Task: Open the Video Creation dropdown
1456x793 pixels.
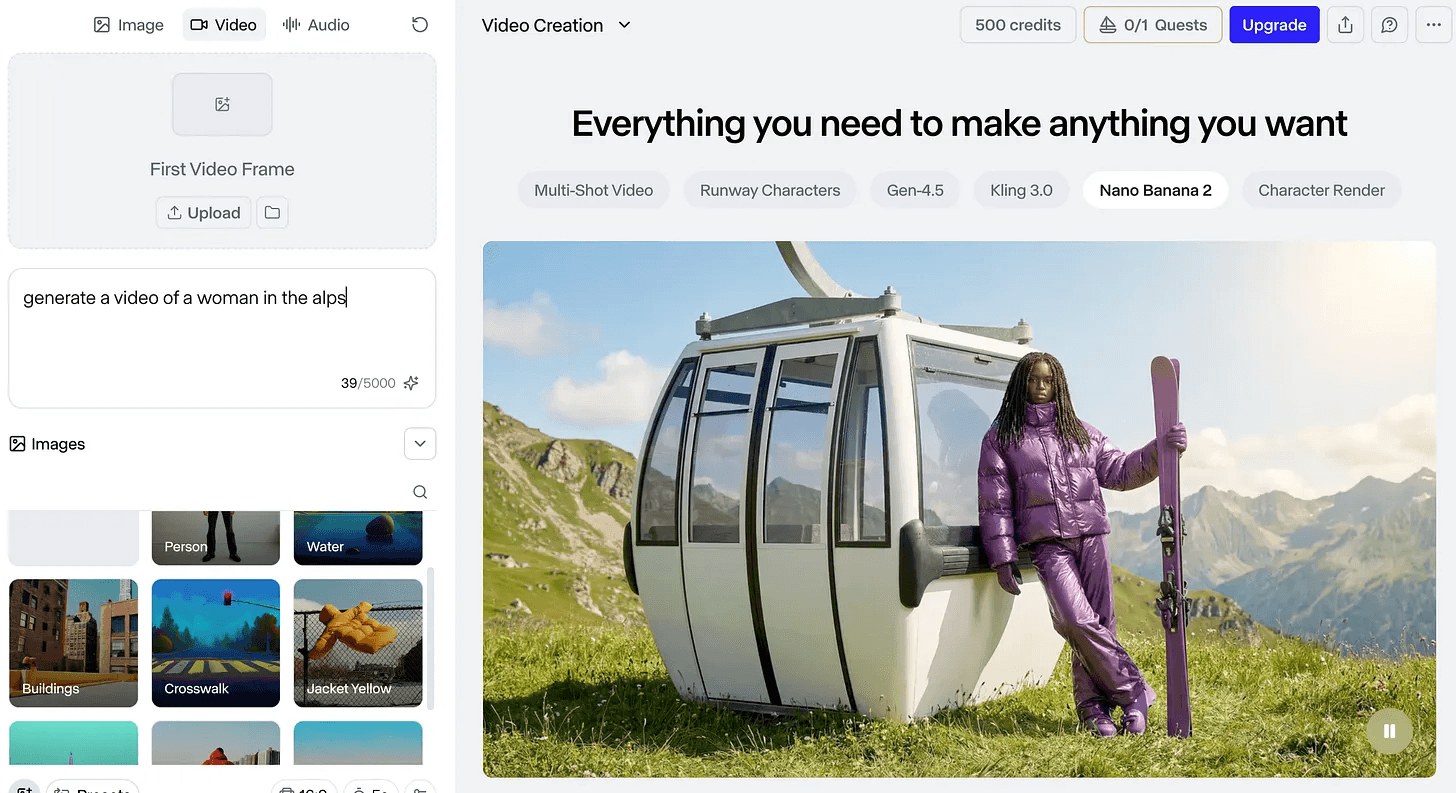Action: 556,25
